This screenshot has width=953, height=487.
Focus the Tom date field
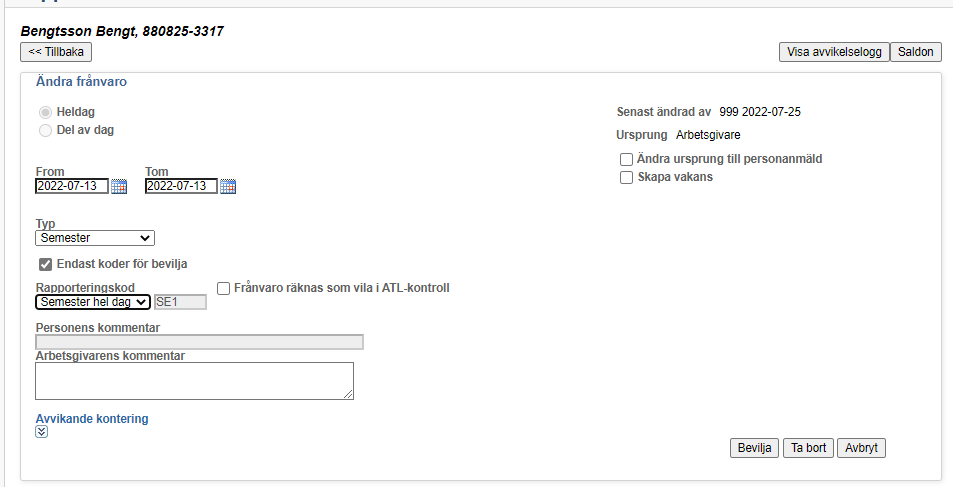[181, 186]
